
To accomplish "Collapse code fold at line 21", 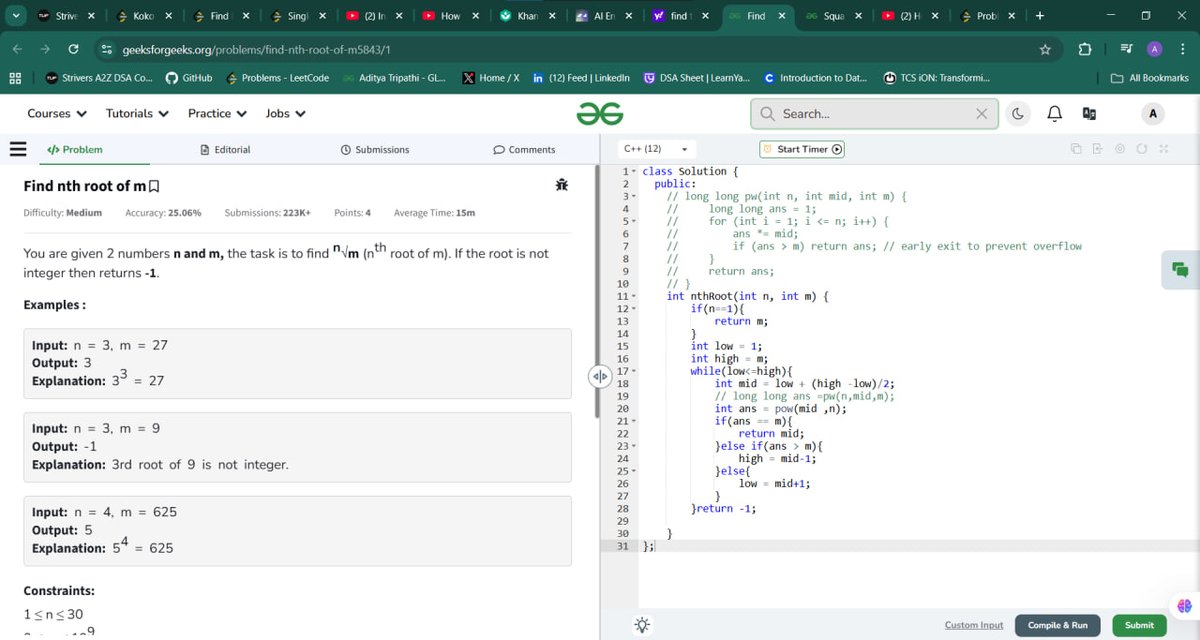I will (x=633, y=421).
